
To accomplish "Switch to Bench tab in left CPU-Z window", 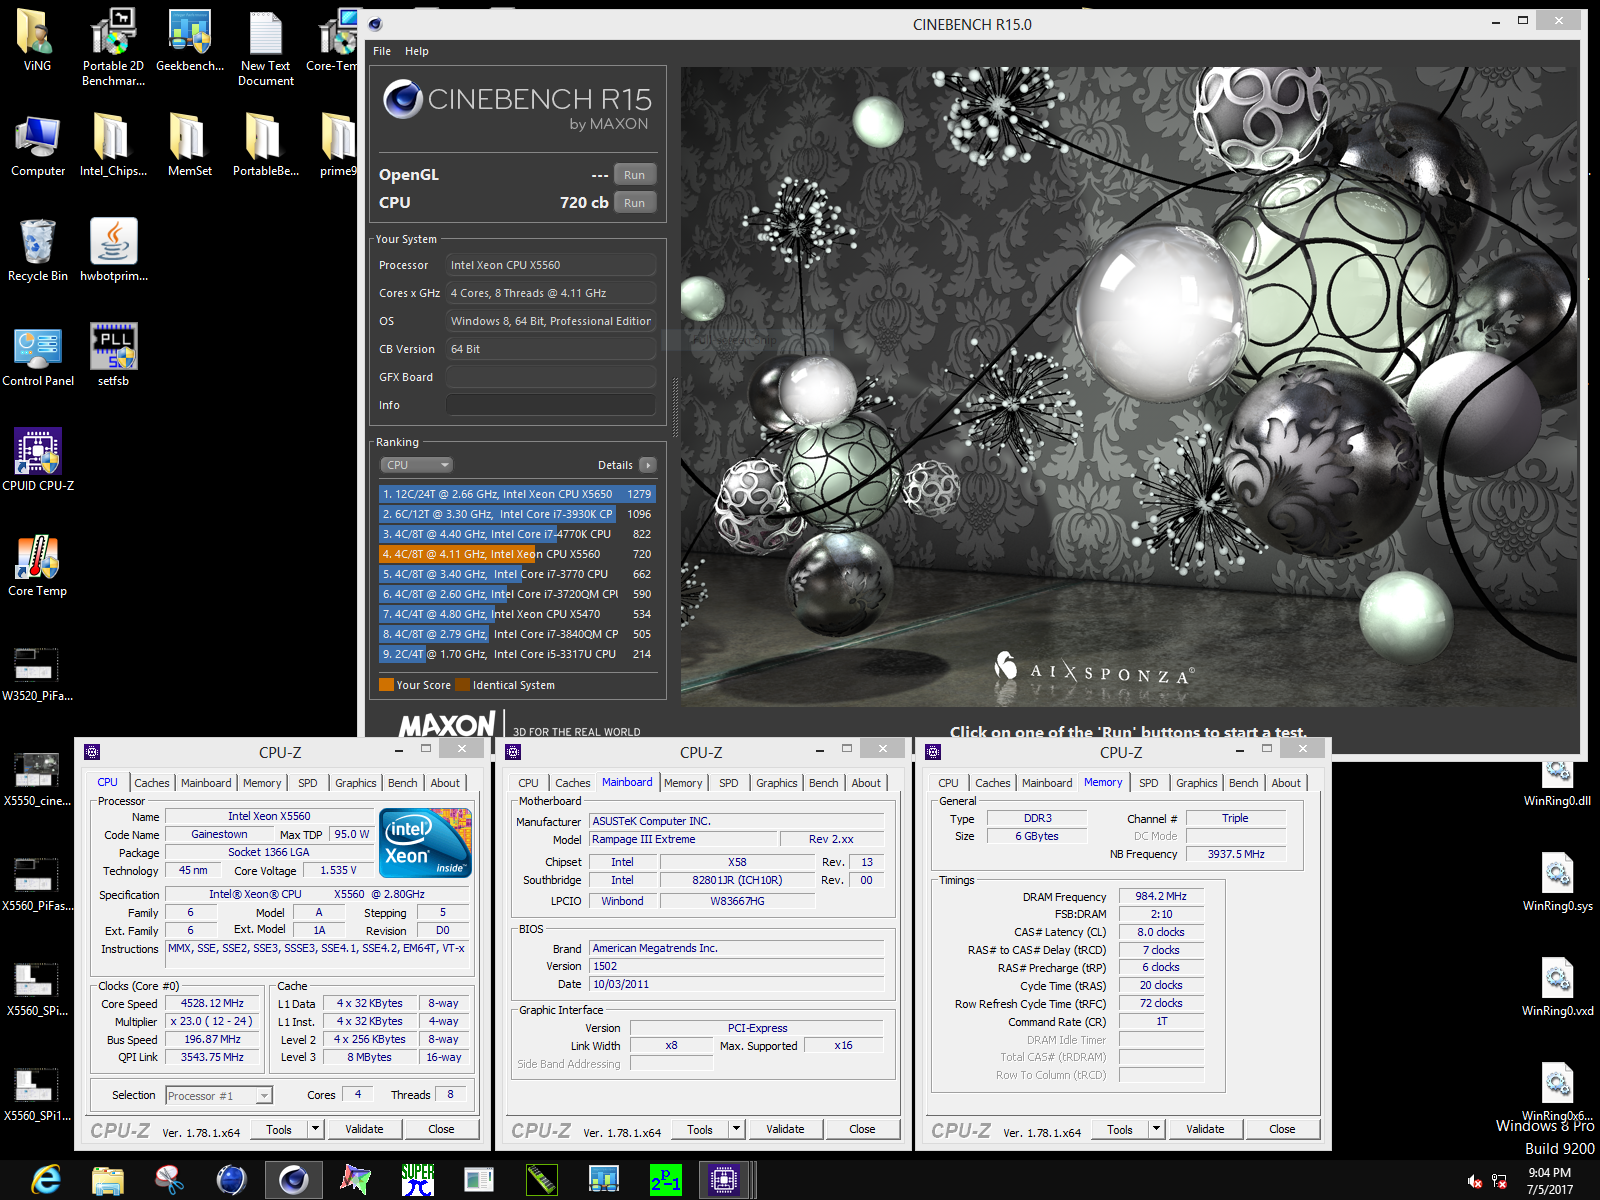I will pyautogui.click(x=403, y=783).
